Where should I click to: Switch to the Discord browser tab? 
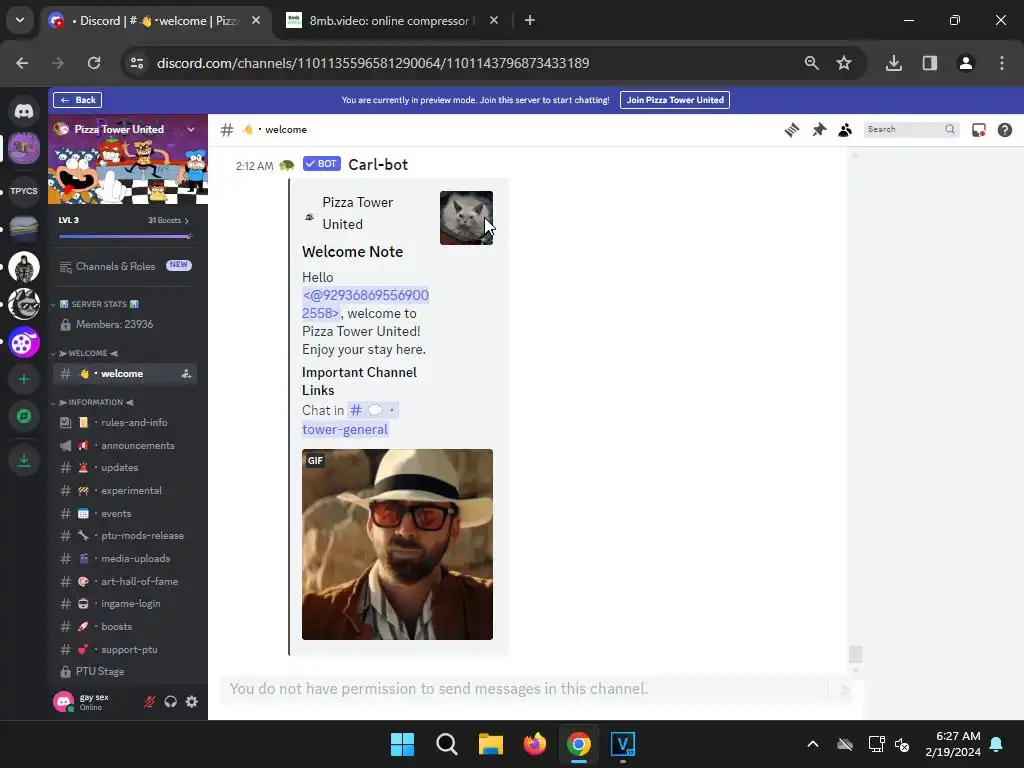coord(154,21)
